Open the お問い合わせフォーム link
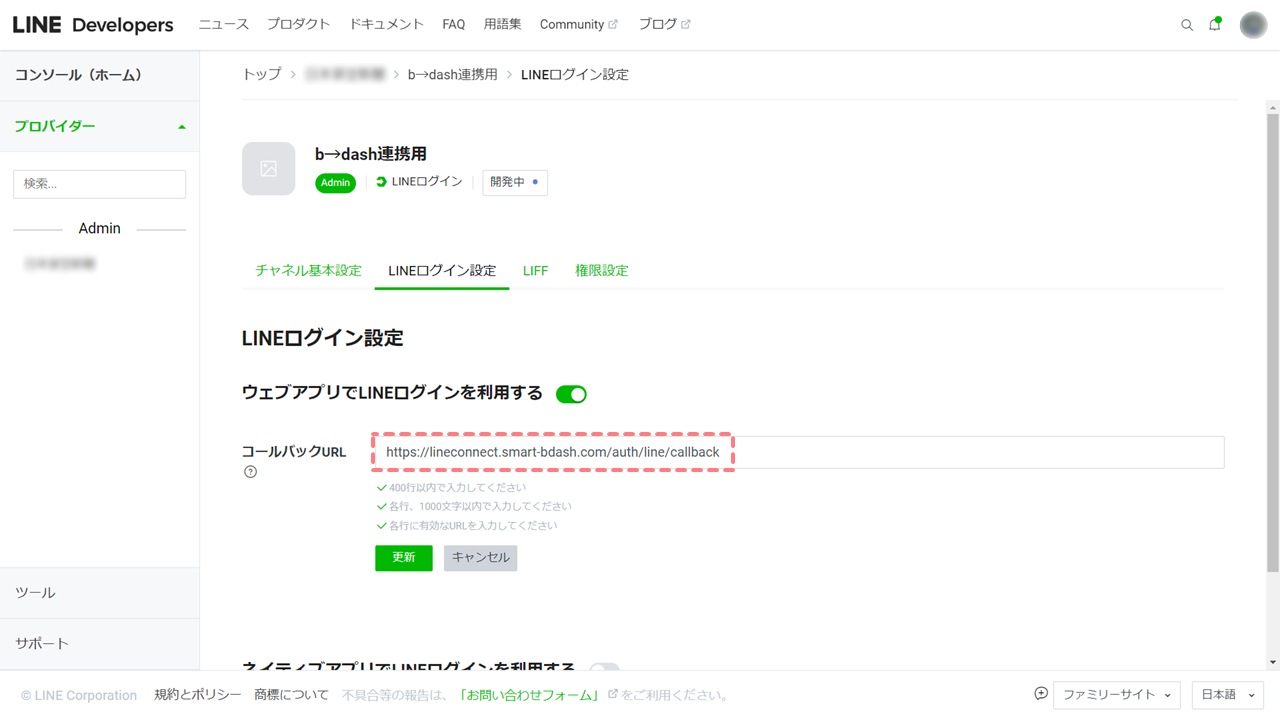This screenshot has height=720, width=1280. tap(530, 695)
